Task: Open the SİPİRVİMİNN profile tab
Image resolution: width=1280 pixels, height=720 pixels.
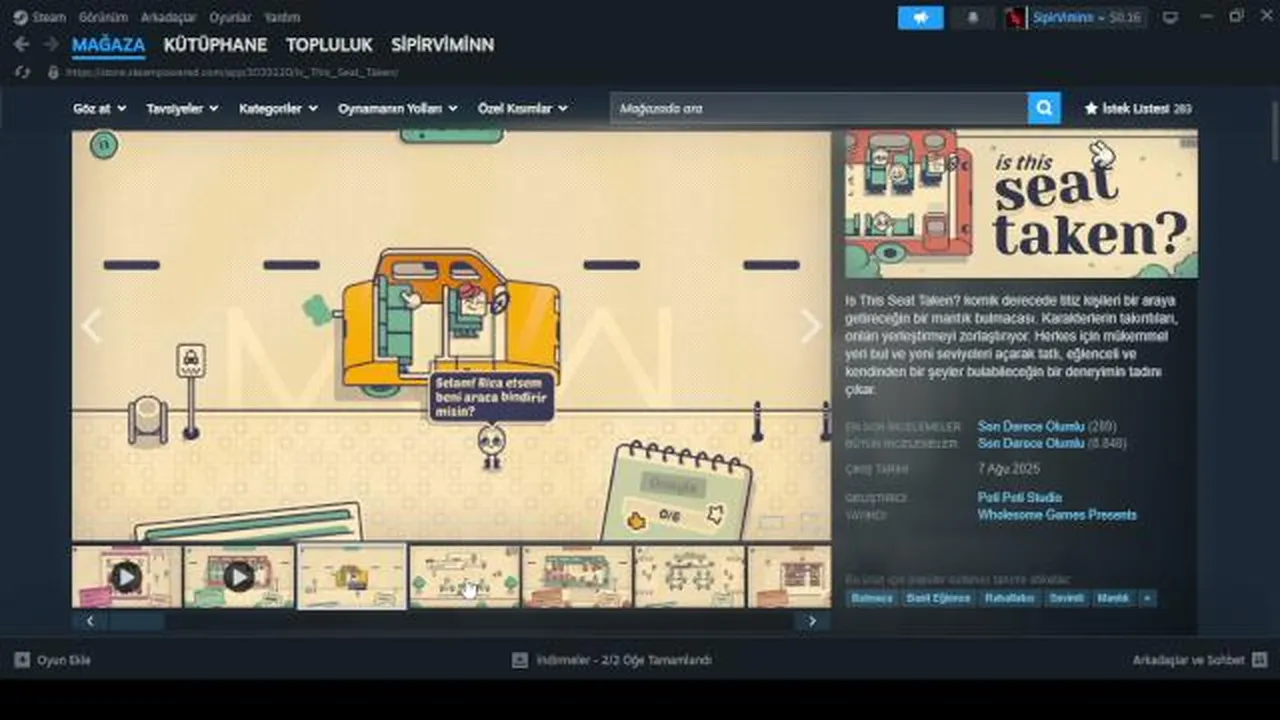Action: (442, 45)
